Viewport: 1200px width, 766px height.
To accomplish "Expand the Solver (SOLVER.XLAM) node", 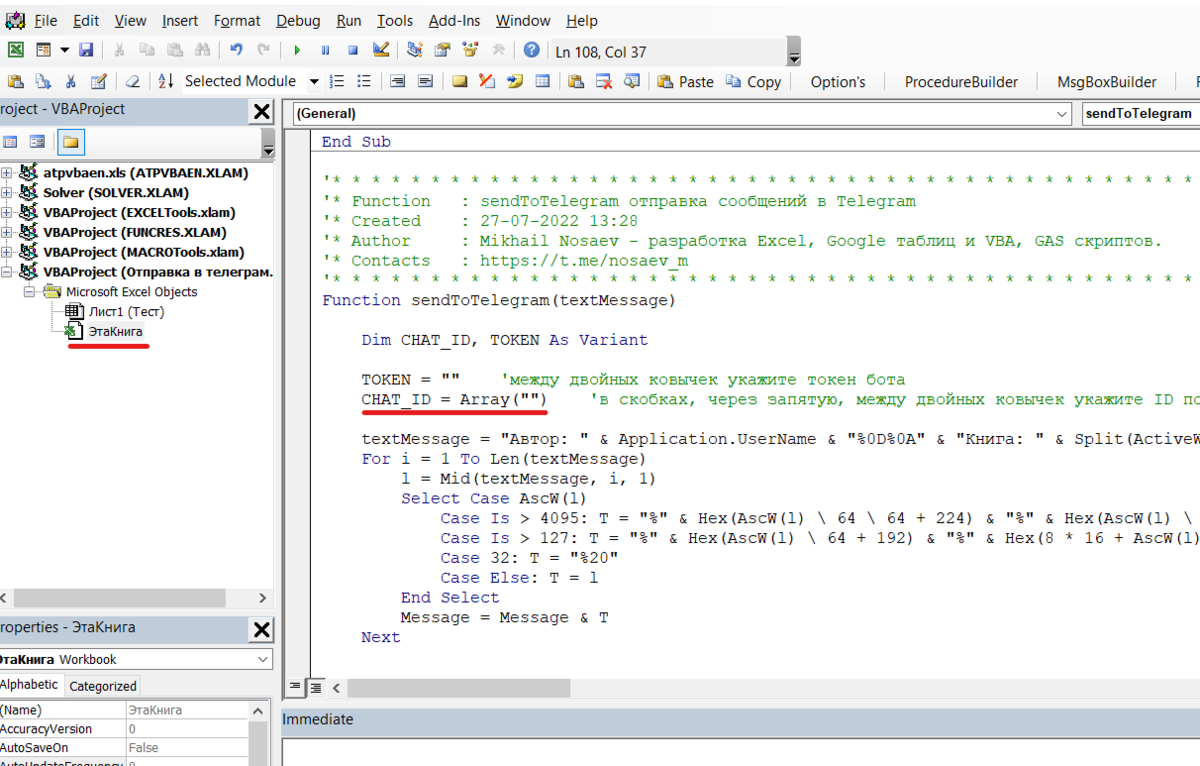I will pyautogui.click(x=7, y=193).
